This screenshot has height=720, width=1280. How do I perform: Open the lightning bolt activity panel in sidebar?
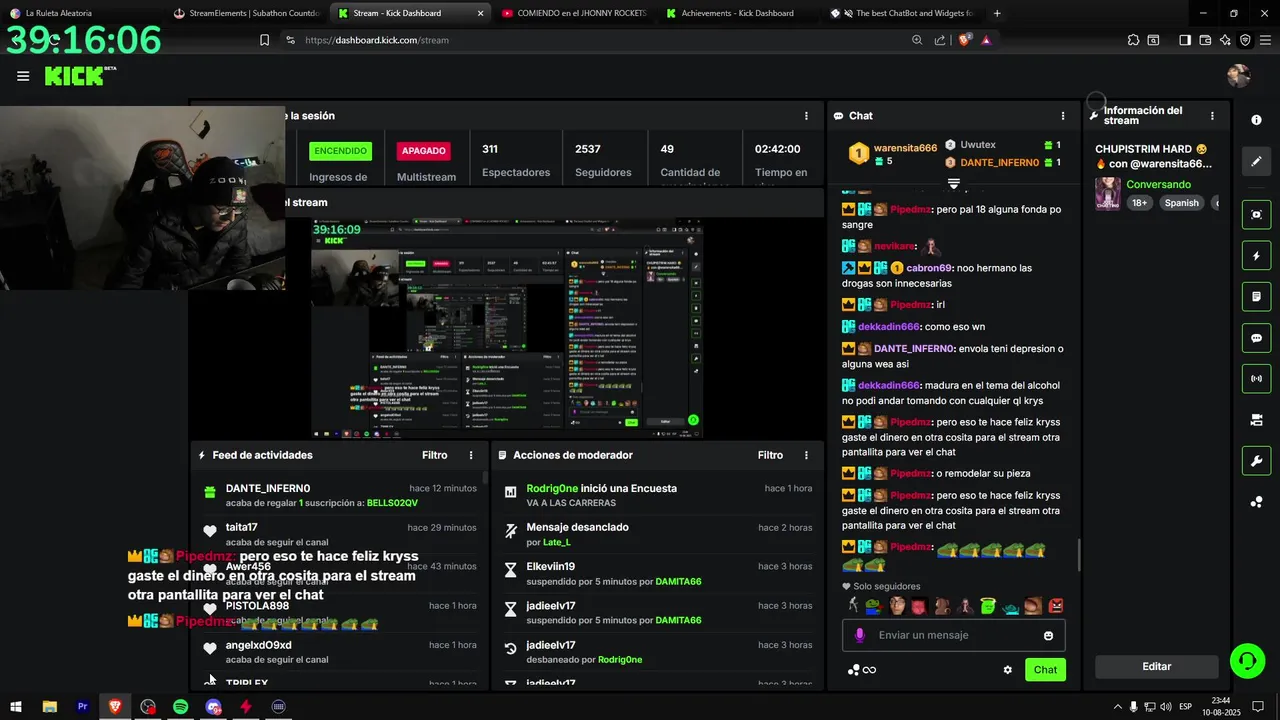1256,256
